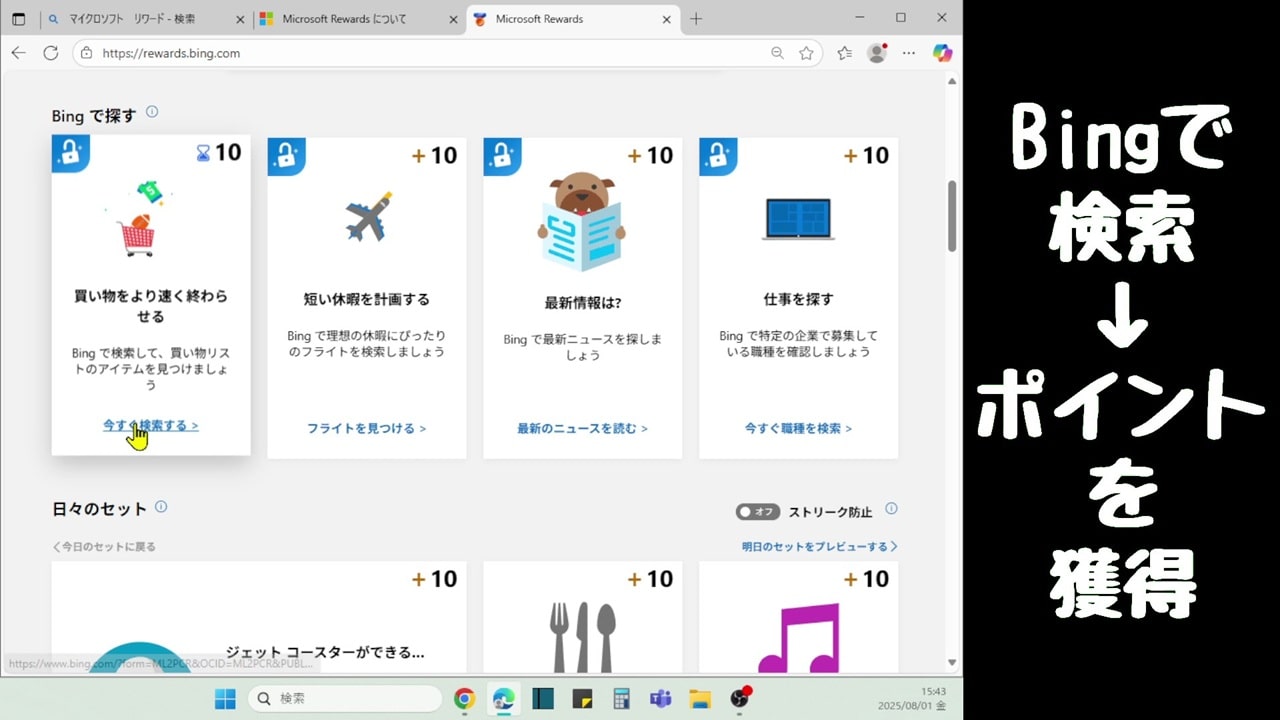View site information lock icon
The height and width of the screenshot is (720, 1280).
[87, 53]
